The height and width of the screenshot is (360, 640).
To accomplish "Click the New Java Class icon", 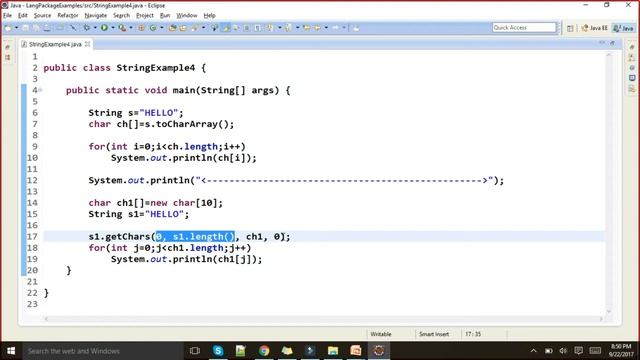I will tap(153, 28).
